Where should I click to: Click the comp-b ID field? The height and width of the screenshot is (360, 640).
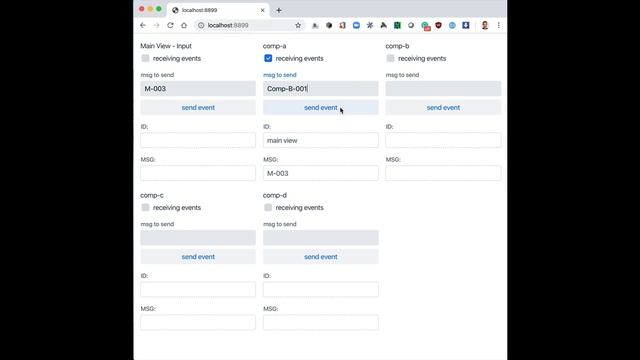(x=443, y=140)
